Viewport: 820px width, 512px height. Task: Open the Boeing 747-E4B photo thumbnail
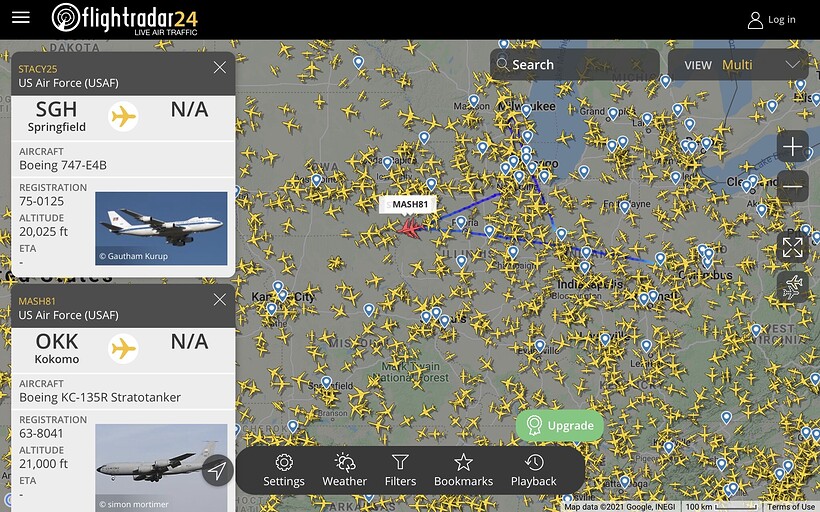click(161, 229)
